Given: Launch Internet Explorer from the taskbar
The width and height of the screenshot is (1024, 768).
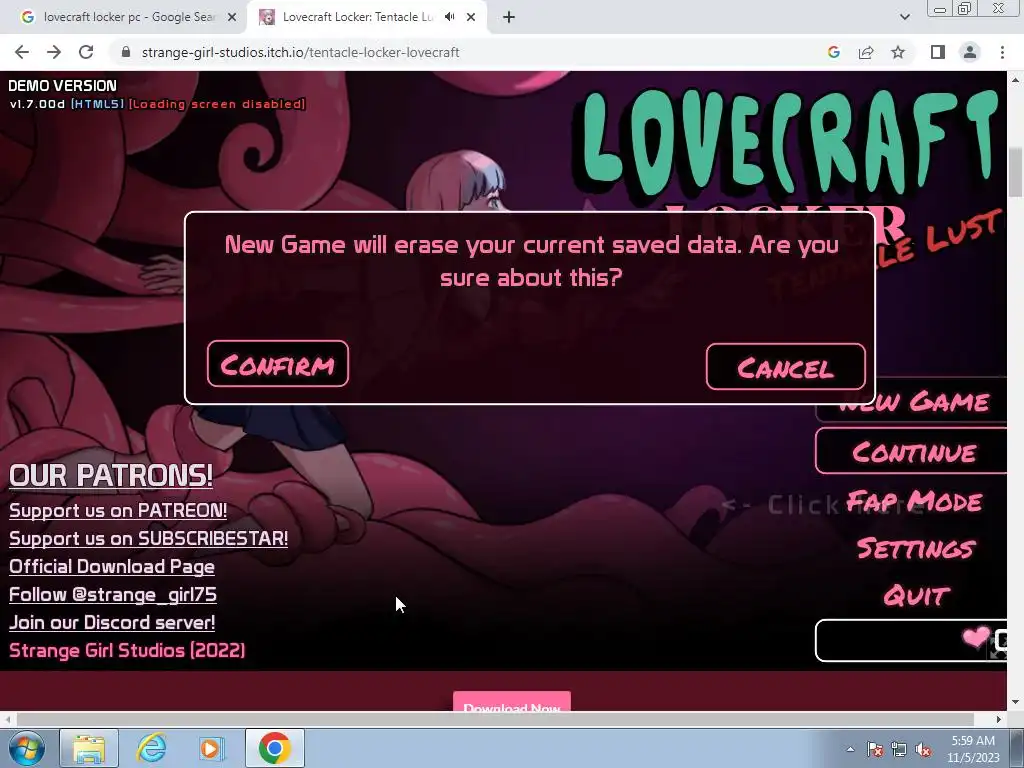Looking at the screenshot, I should pyautogui.click(x=152, y=748).
